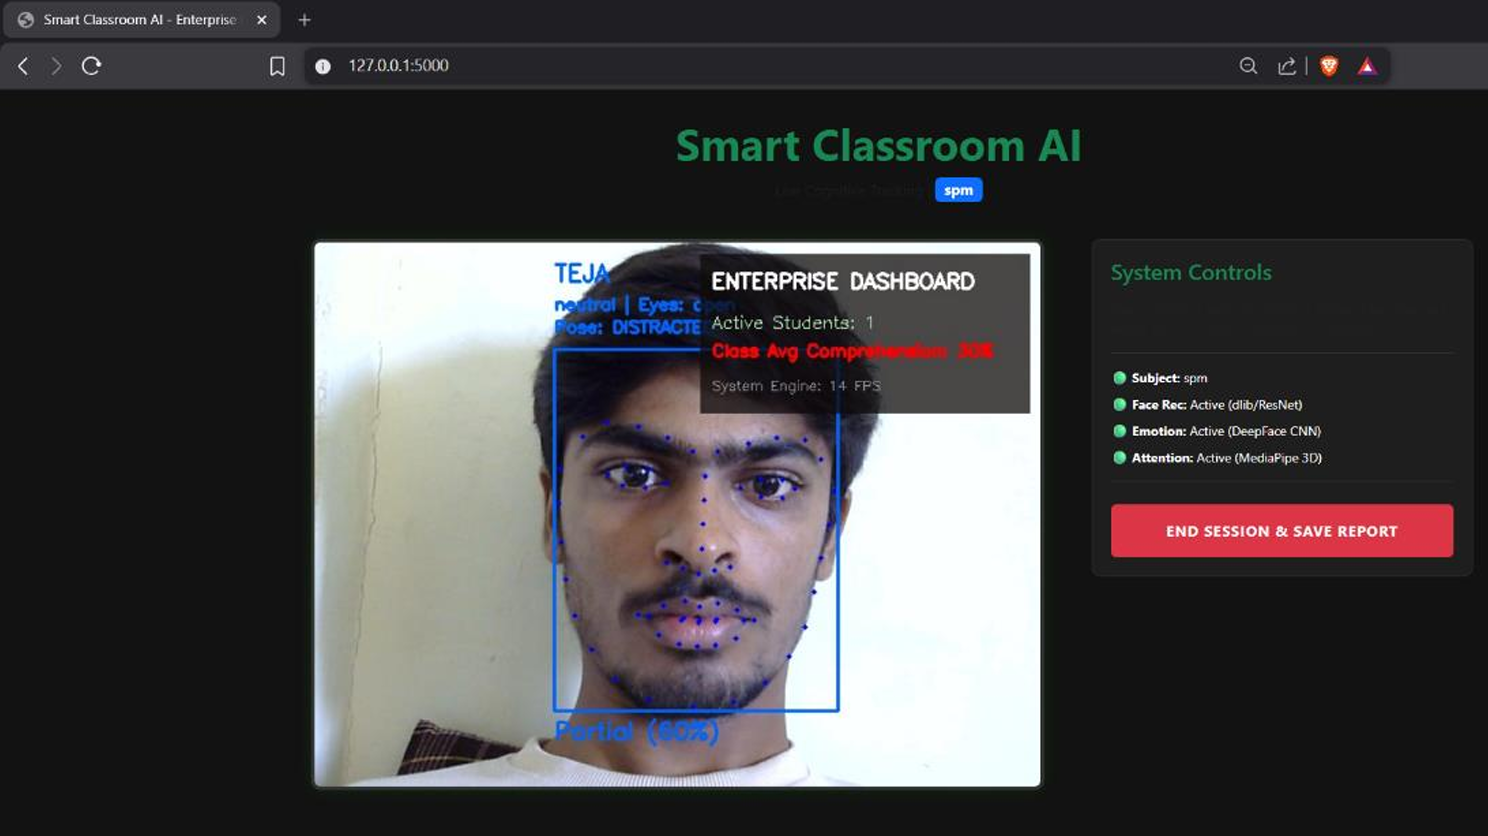Reload the page with refresh icon

[x=91, y=66]
